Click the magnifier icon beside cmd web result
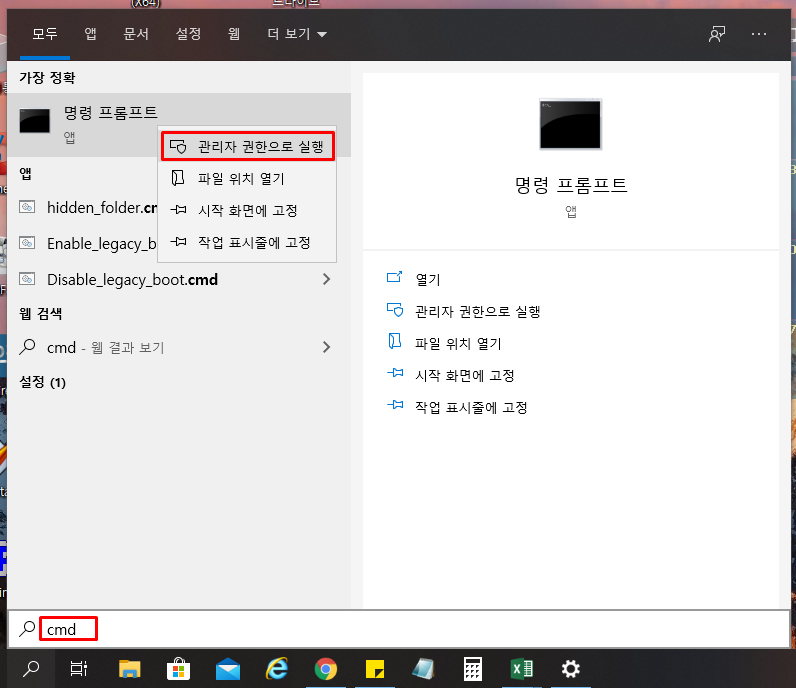 (27, 347)
